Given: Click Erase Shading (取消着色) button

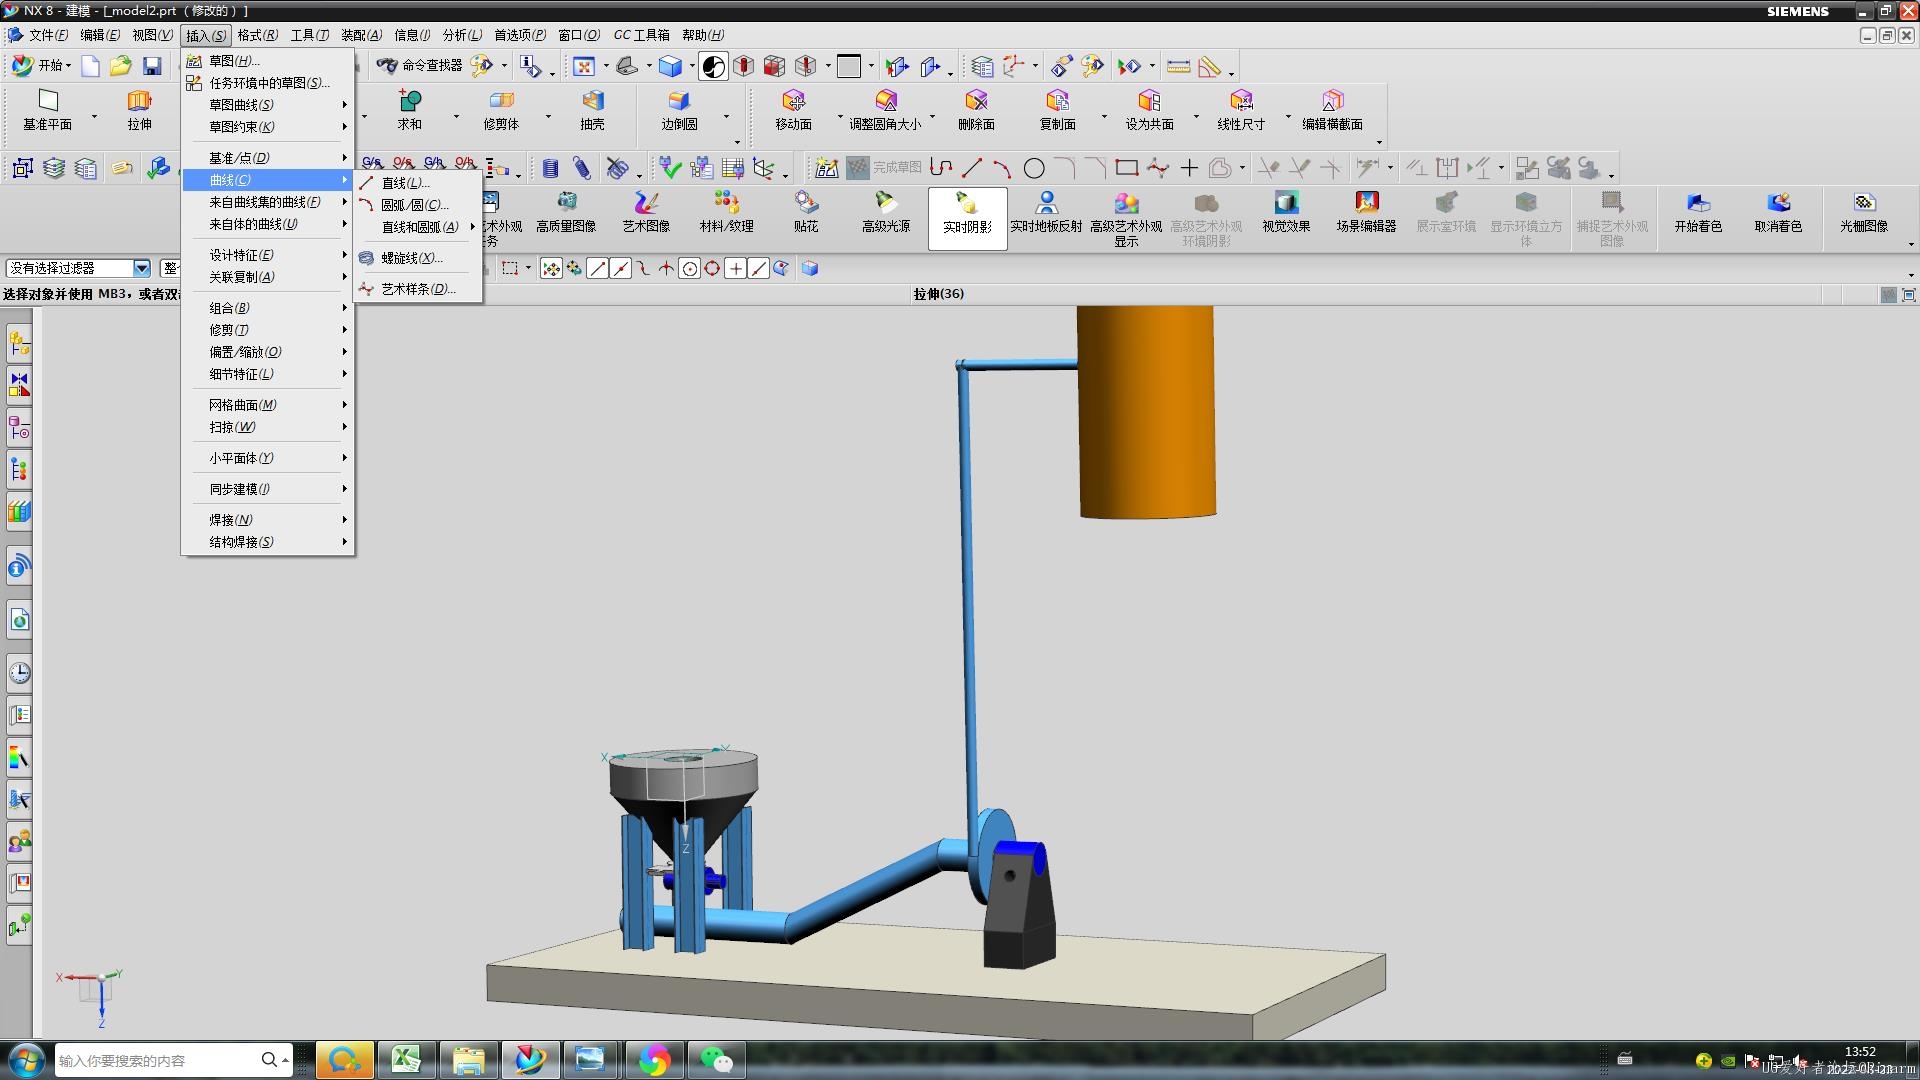Looking at the screenshot, I should point(1778,213).
